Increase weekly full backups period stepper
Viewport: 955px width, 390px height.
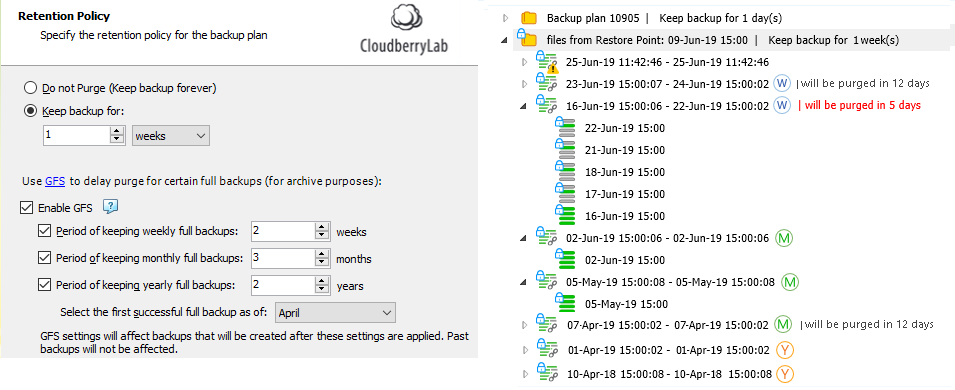(x=321, y=227)
